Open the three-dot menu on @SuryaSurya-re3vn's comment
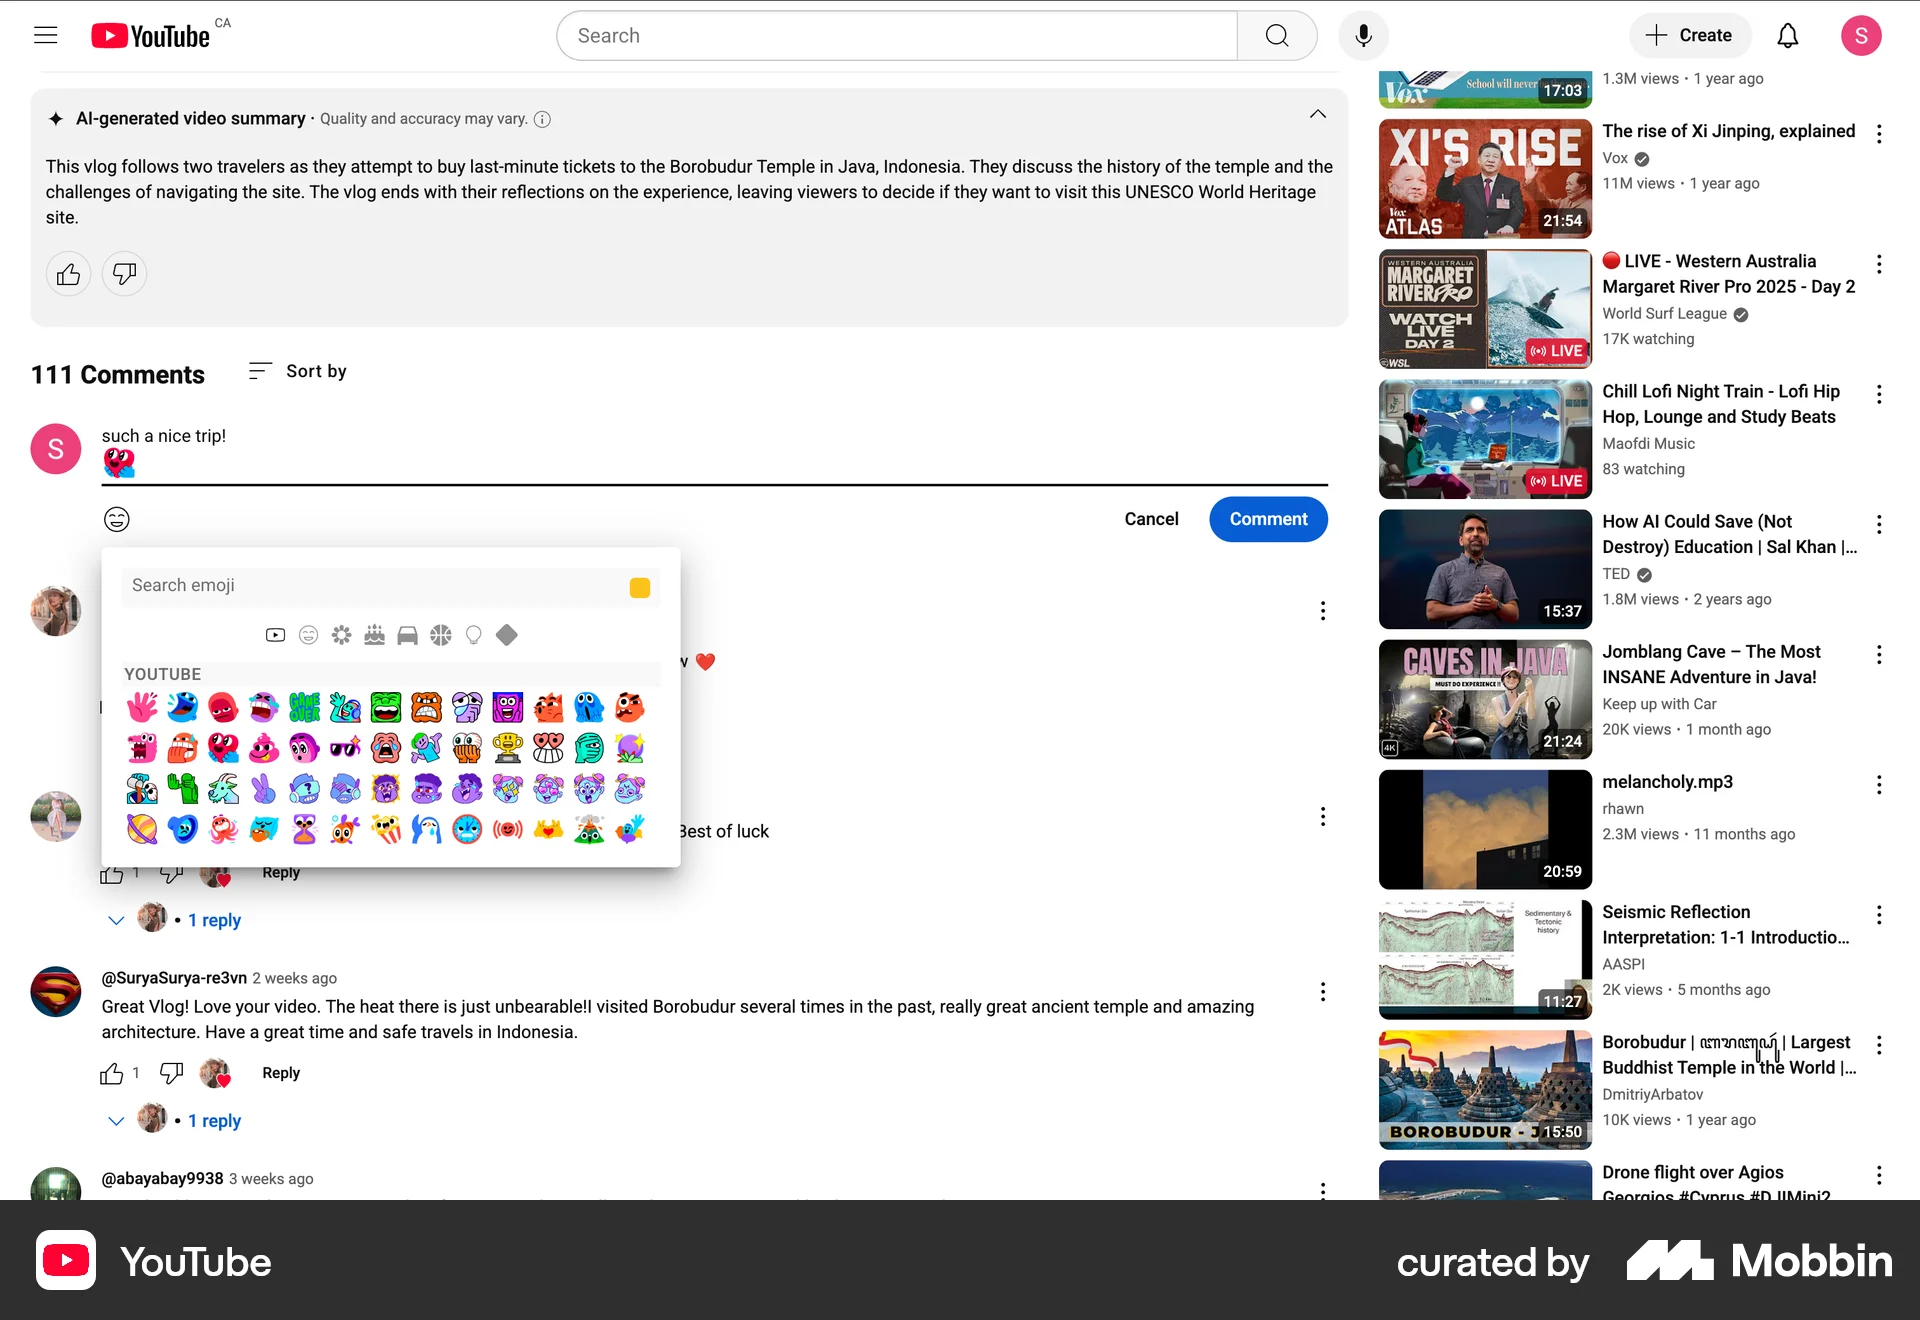This screenshot has height=1320, width=1920. click(x=1323, y=991)
